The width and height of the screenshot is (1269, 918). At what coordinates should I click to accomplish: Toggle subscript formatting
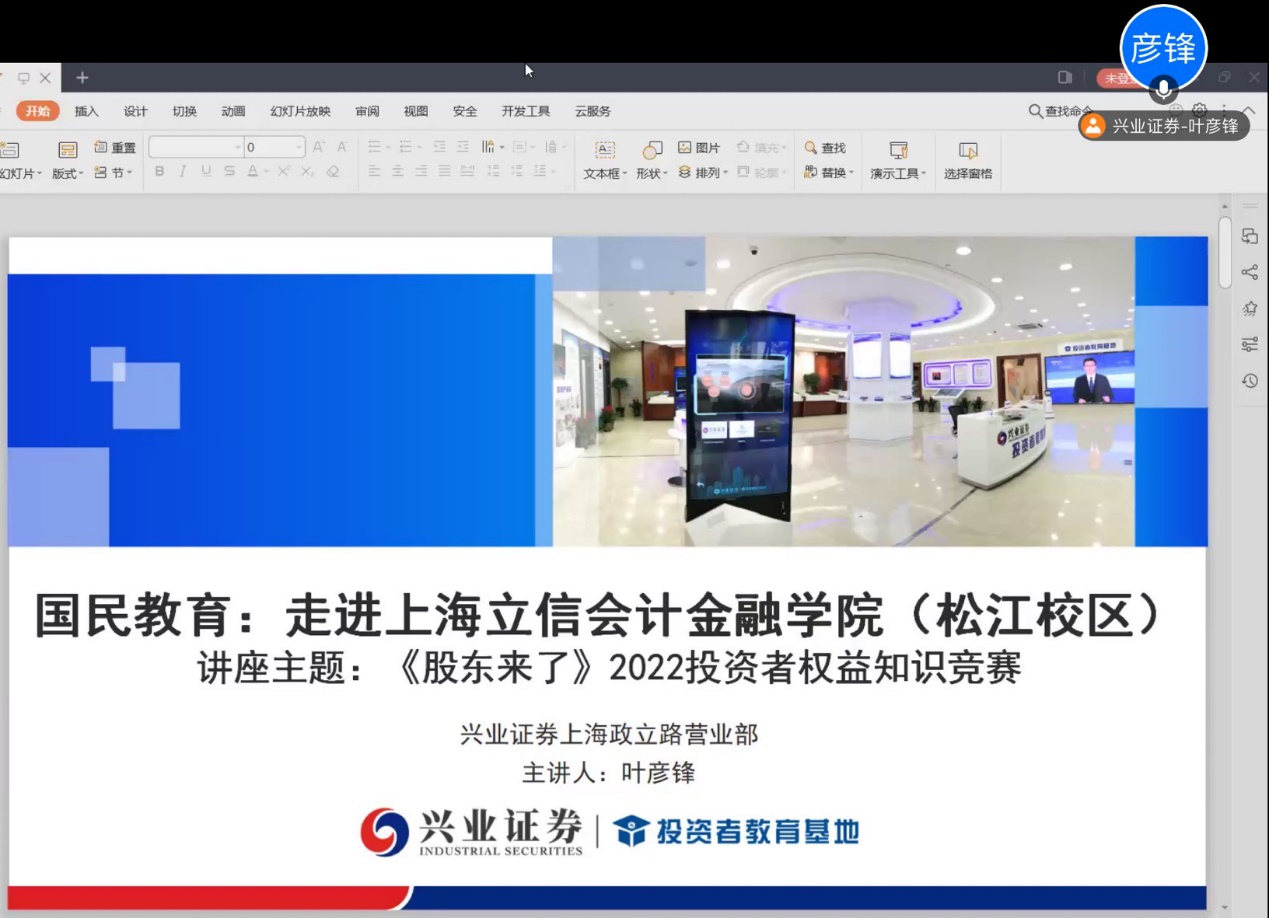pos(307,172)
